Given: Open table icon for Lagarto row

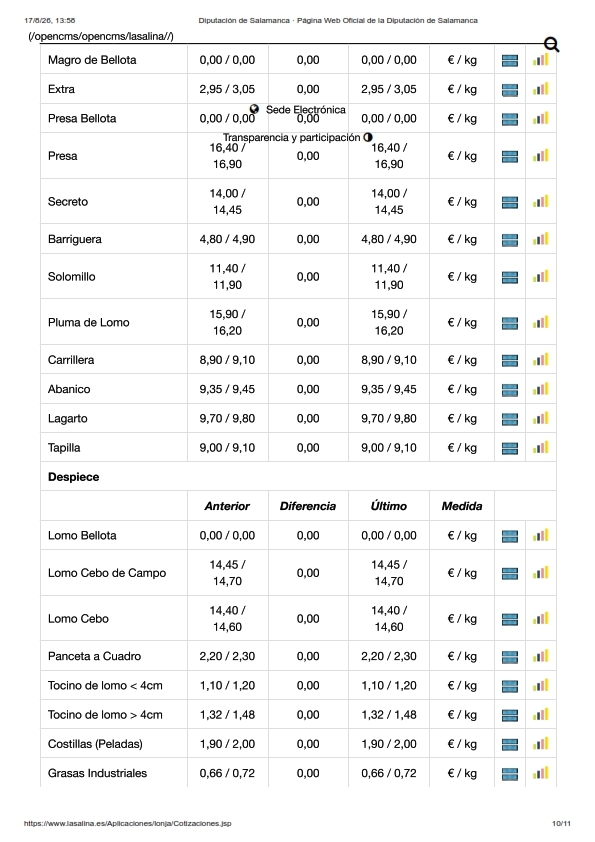Looking at the screenshot, I should click(510, 419).
